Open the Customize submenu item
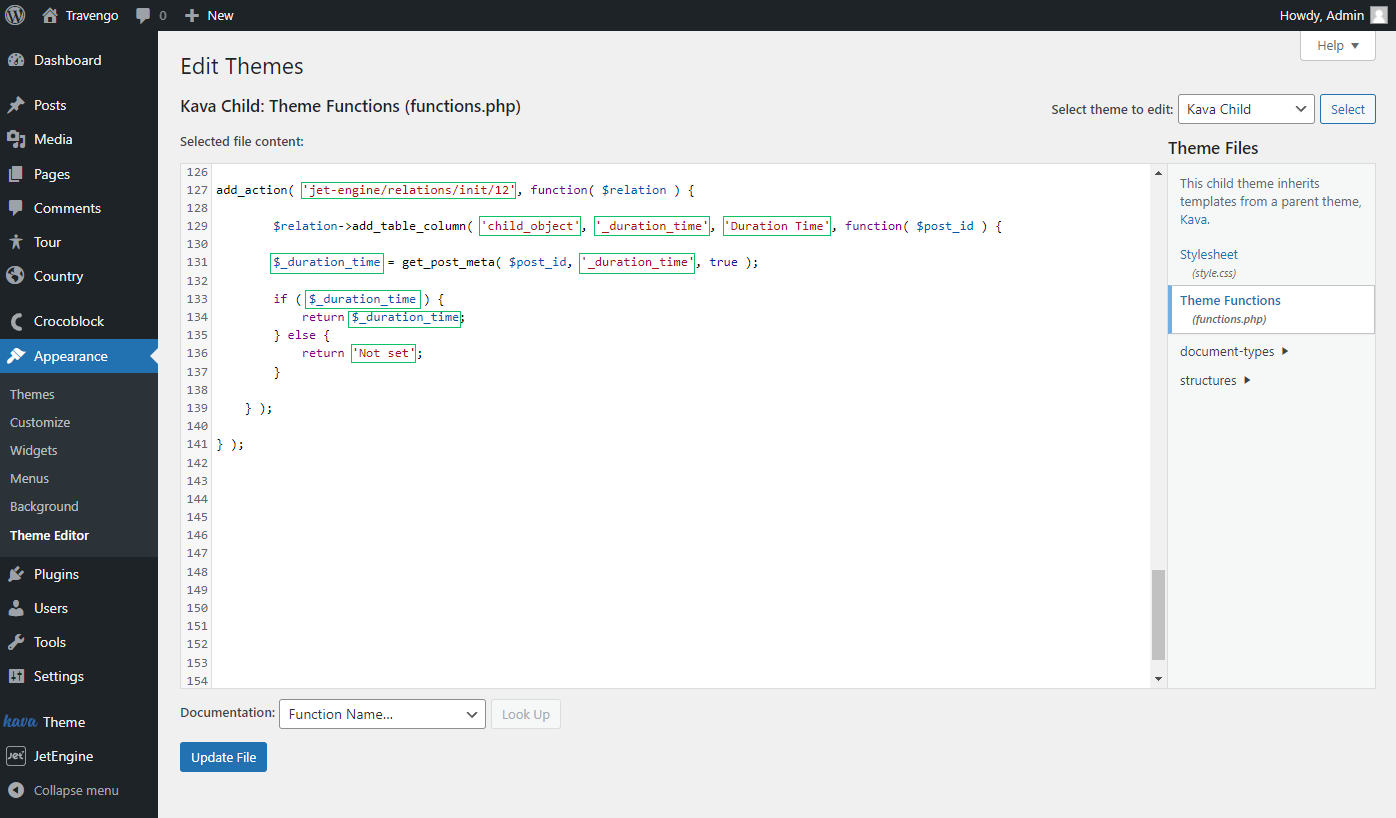The height and width of the screenshot is (818, 1396). coord(40,422)
